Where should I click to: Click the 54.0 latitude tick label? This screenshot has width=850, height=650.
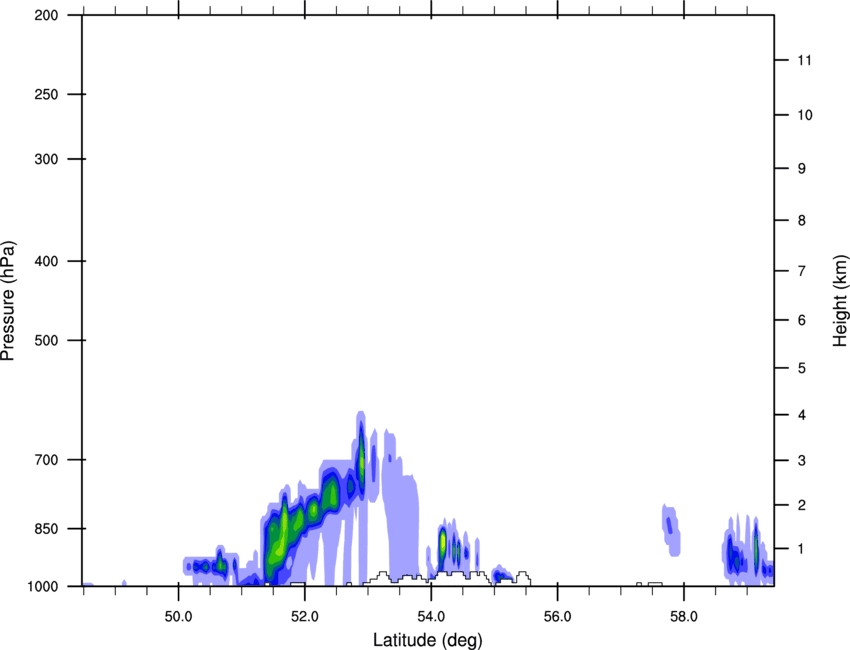tap(432, 617)
